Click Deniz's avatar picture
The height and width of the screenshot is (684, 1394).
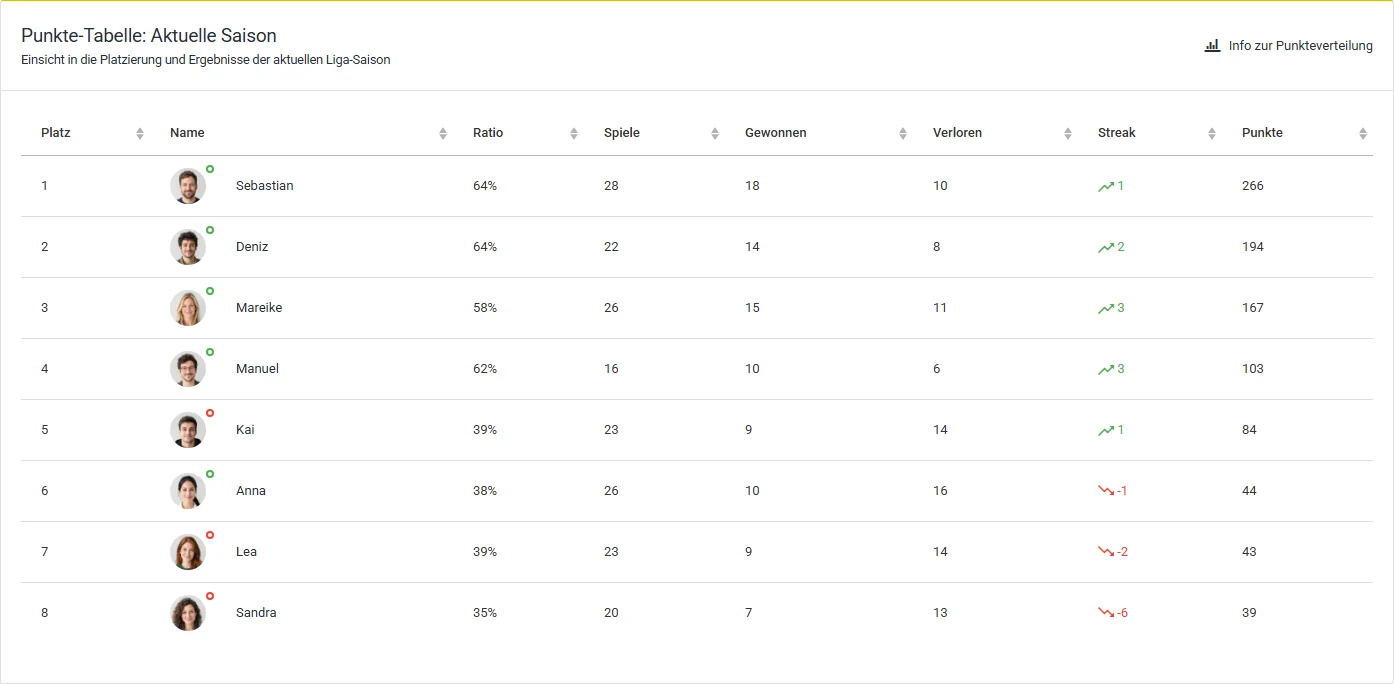pos(188,247)
